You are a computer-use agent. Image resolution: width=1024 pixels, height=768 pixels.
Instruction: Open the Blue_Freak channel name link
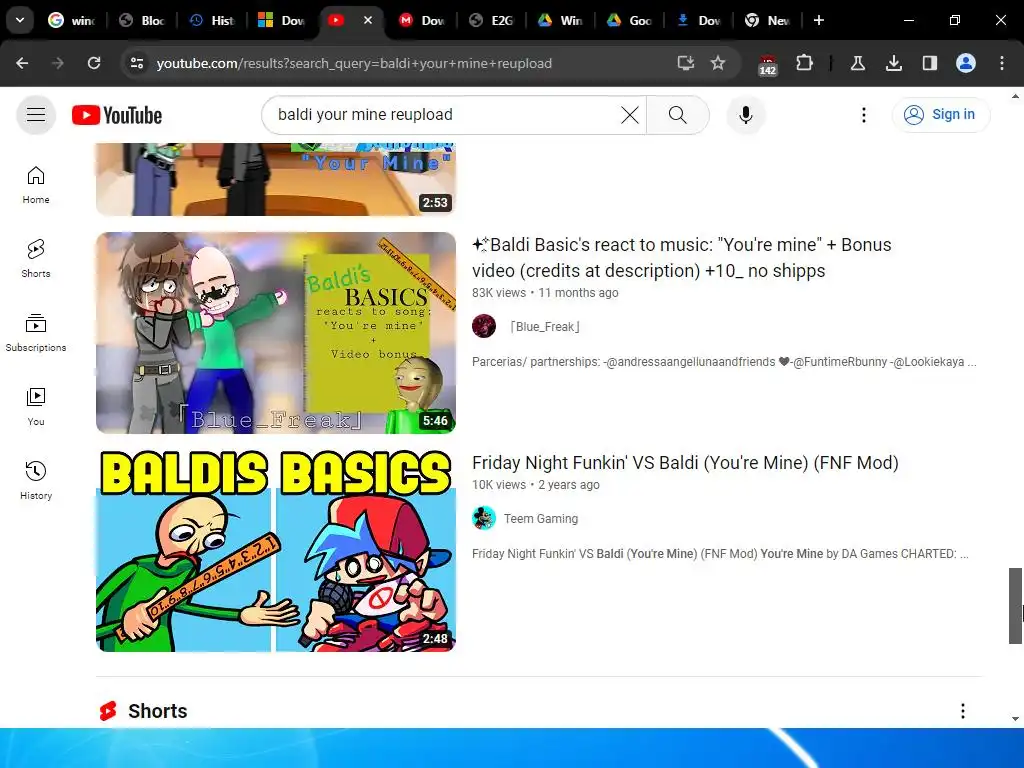tap(545, 327)
